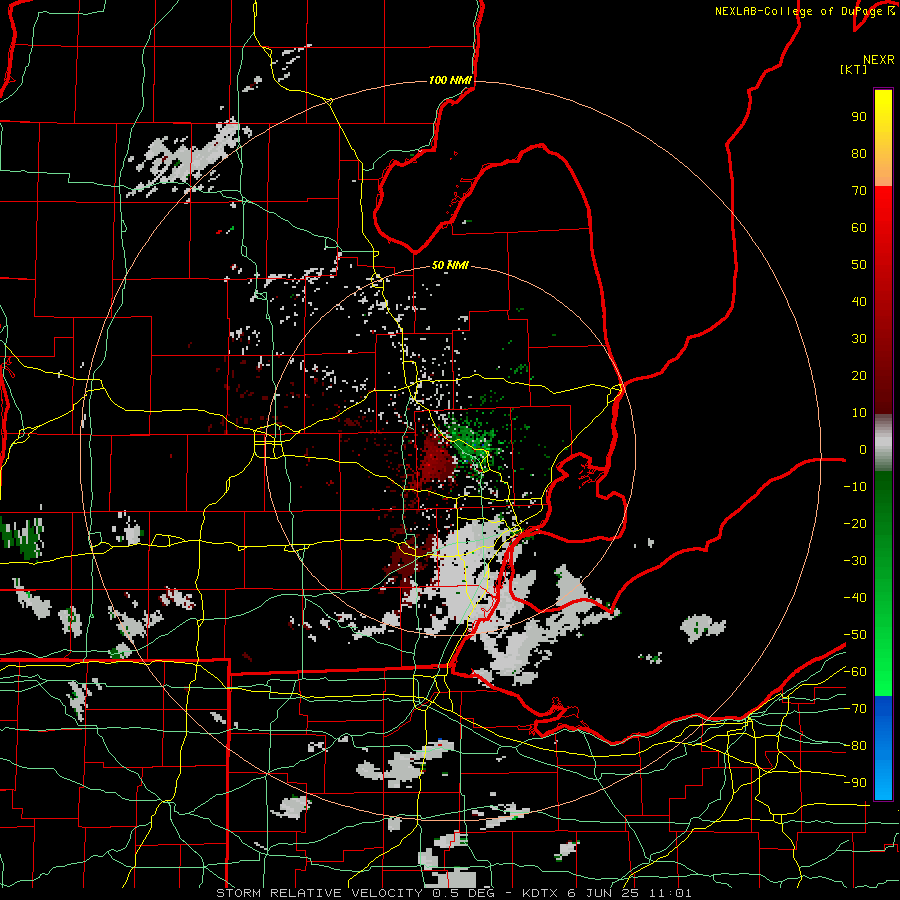
Task: Click the -50 value on the velocity legend
Action: pos(855,635)
